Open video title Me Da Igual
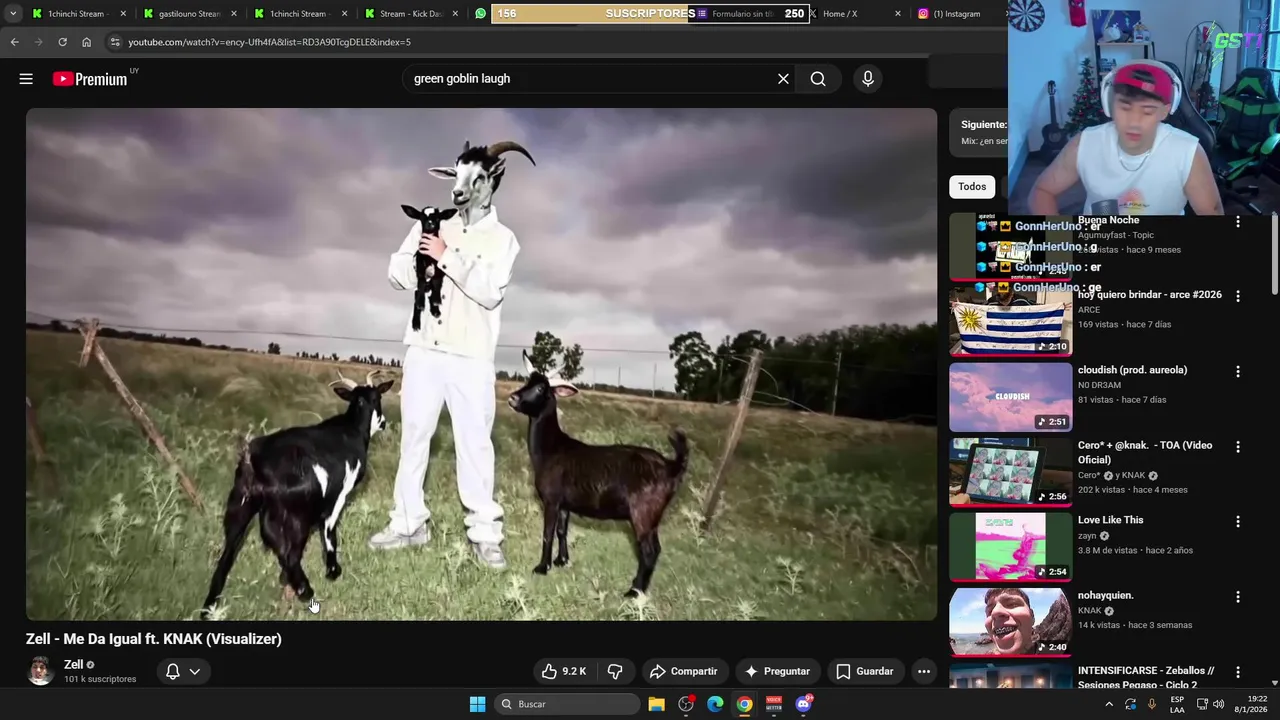Screen dimensions: 1280x720 coord(154,639)
